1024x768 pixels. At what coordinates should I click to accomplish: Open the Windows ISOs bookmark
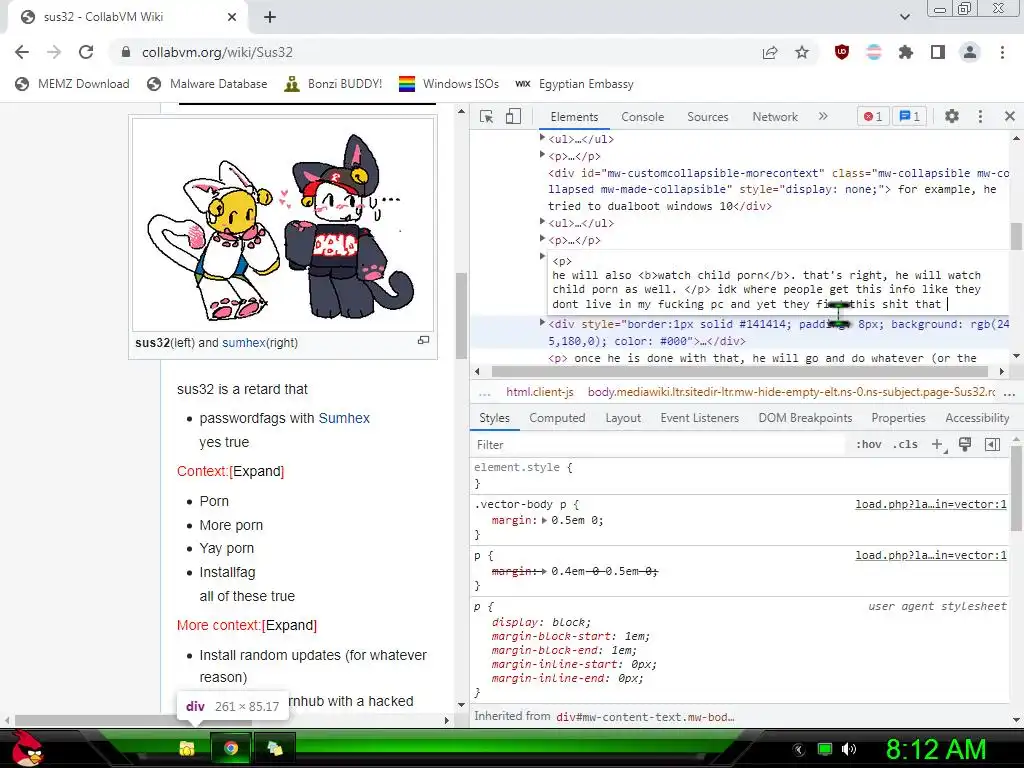(x=449, y=84)
